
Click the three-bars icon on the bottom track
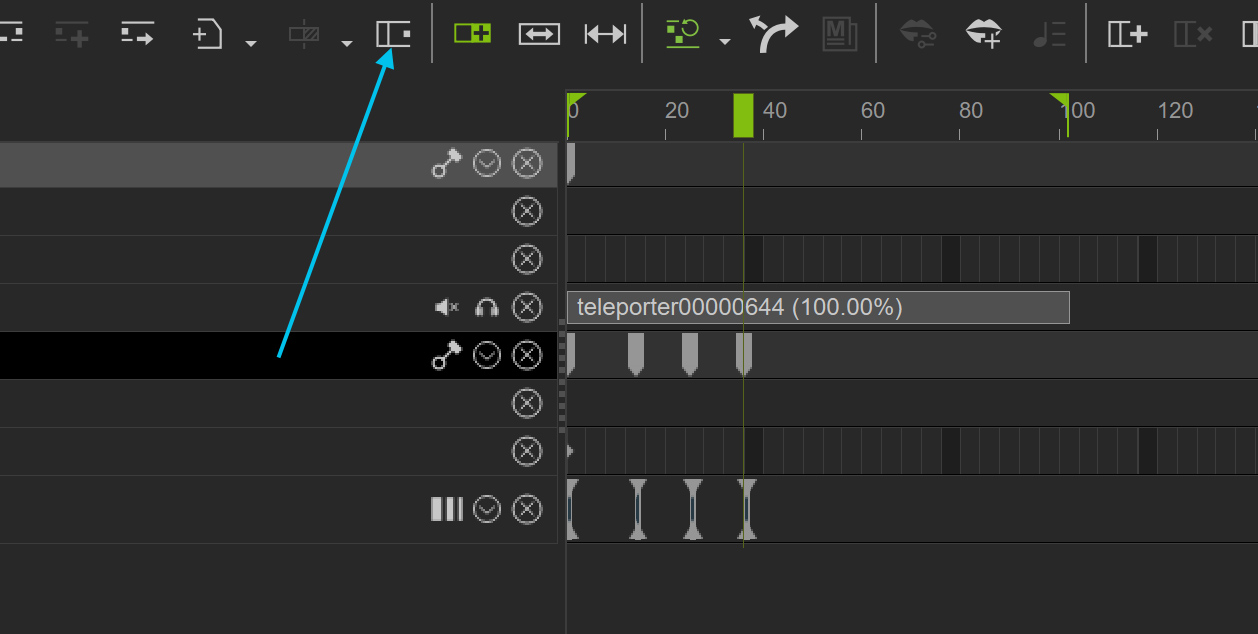coord(447,510)
